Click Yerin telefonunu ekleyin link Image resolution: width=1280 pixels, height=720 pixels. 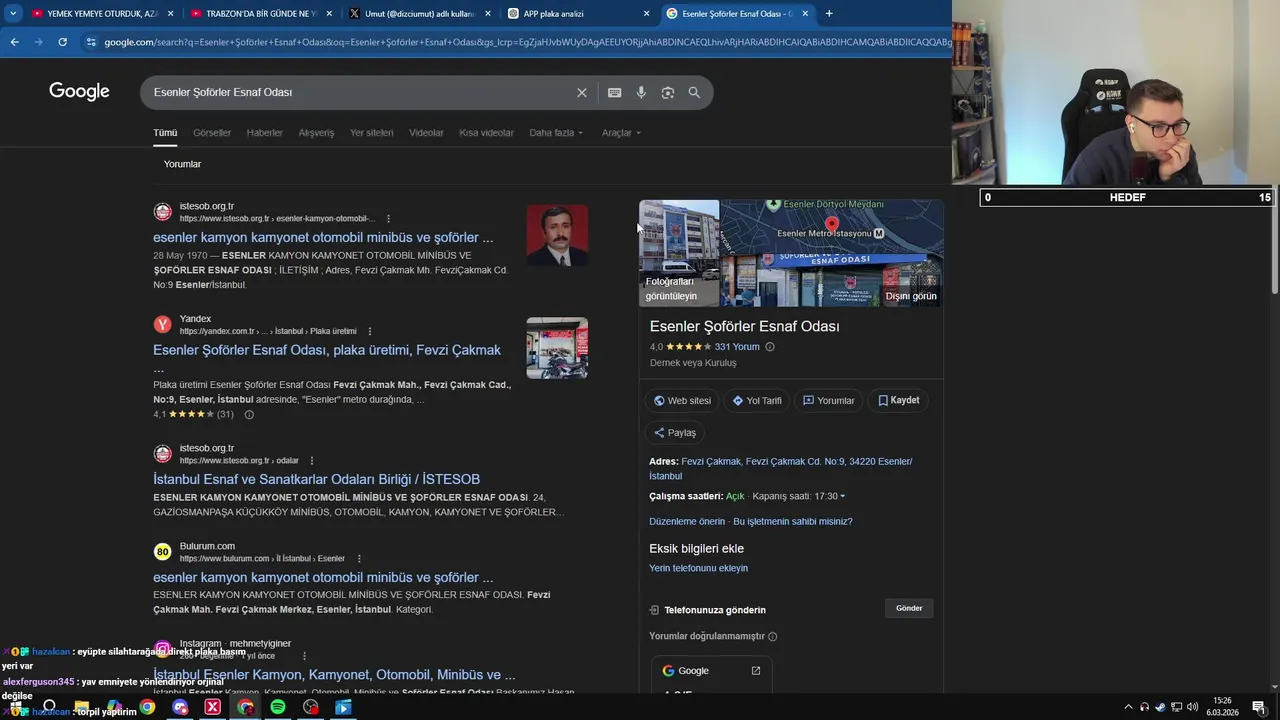[x=698, y=568]
